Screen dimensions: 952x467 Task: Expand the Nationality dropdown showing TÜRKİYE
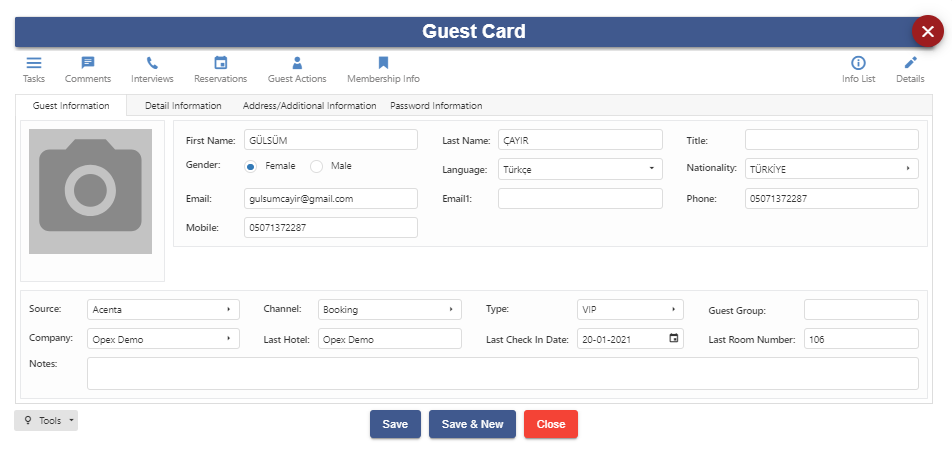point(832,169)
